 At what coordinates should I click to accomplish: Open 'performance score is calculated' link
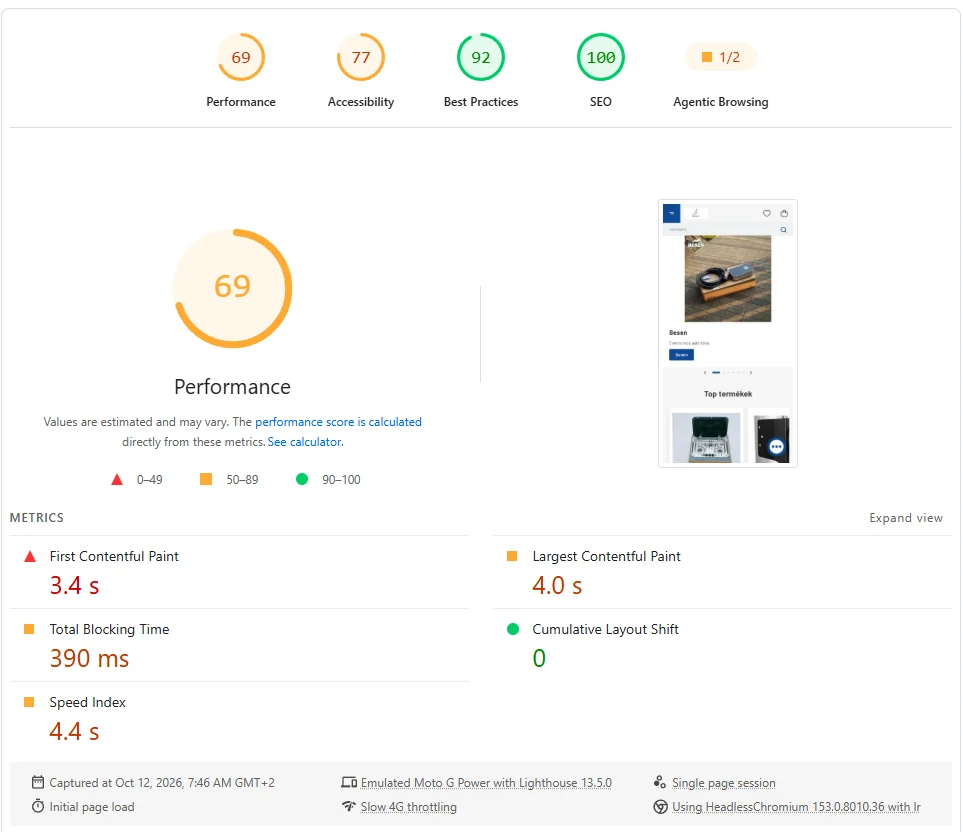(338, 422)
